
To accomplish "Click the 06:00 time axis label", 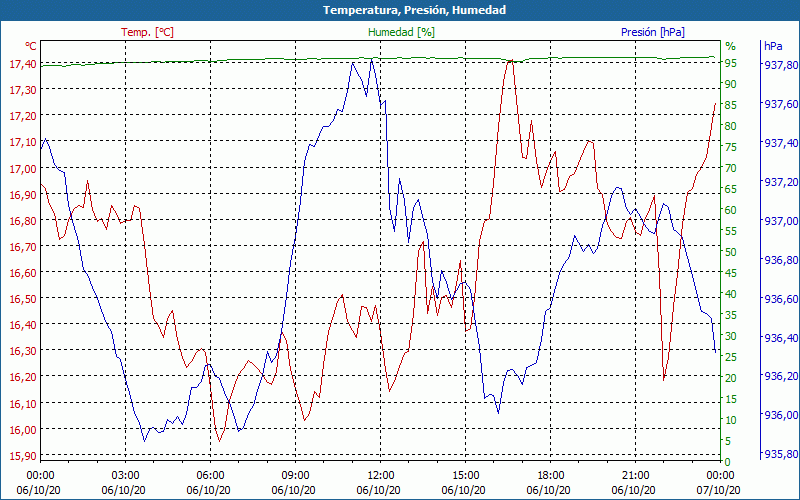I will pos(210,476).
